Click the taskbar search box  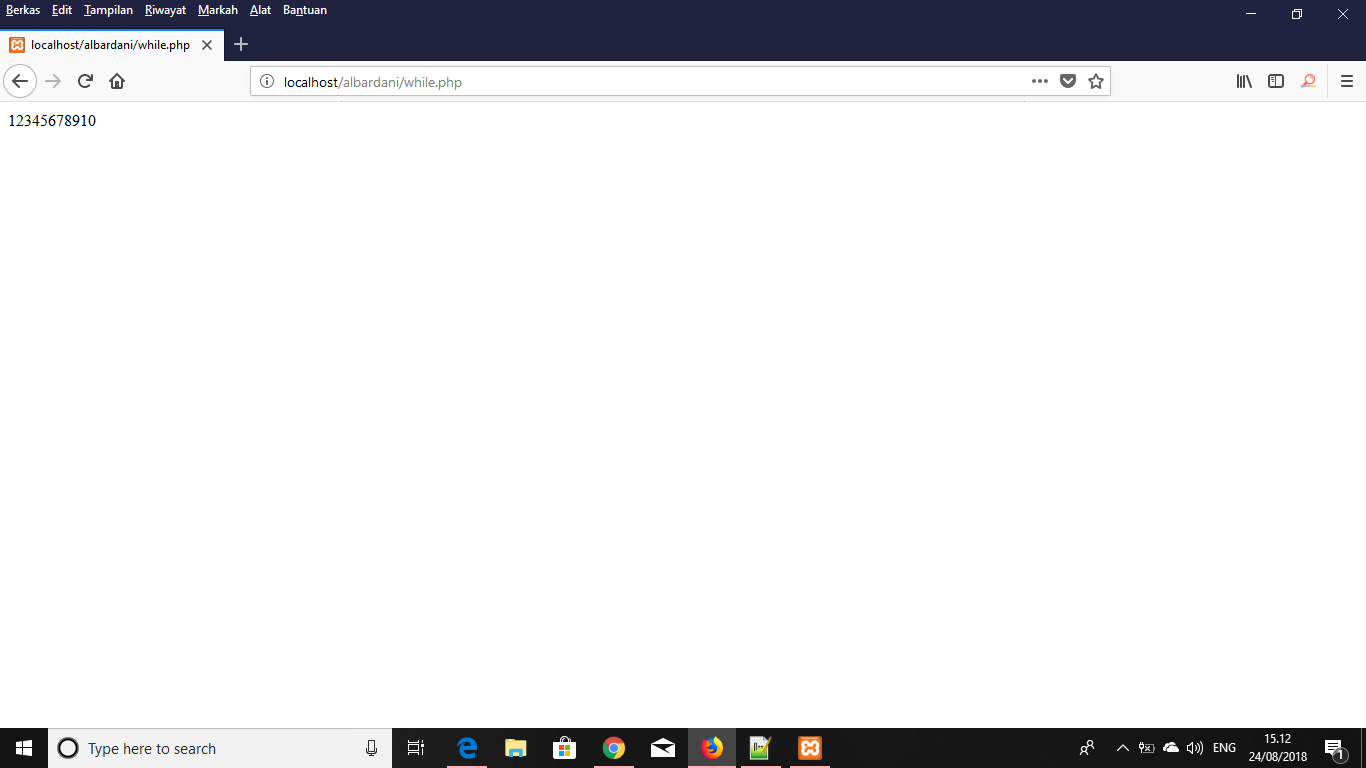click(x=220, y=748)
